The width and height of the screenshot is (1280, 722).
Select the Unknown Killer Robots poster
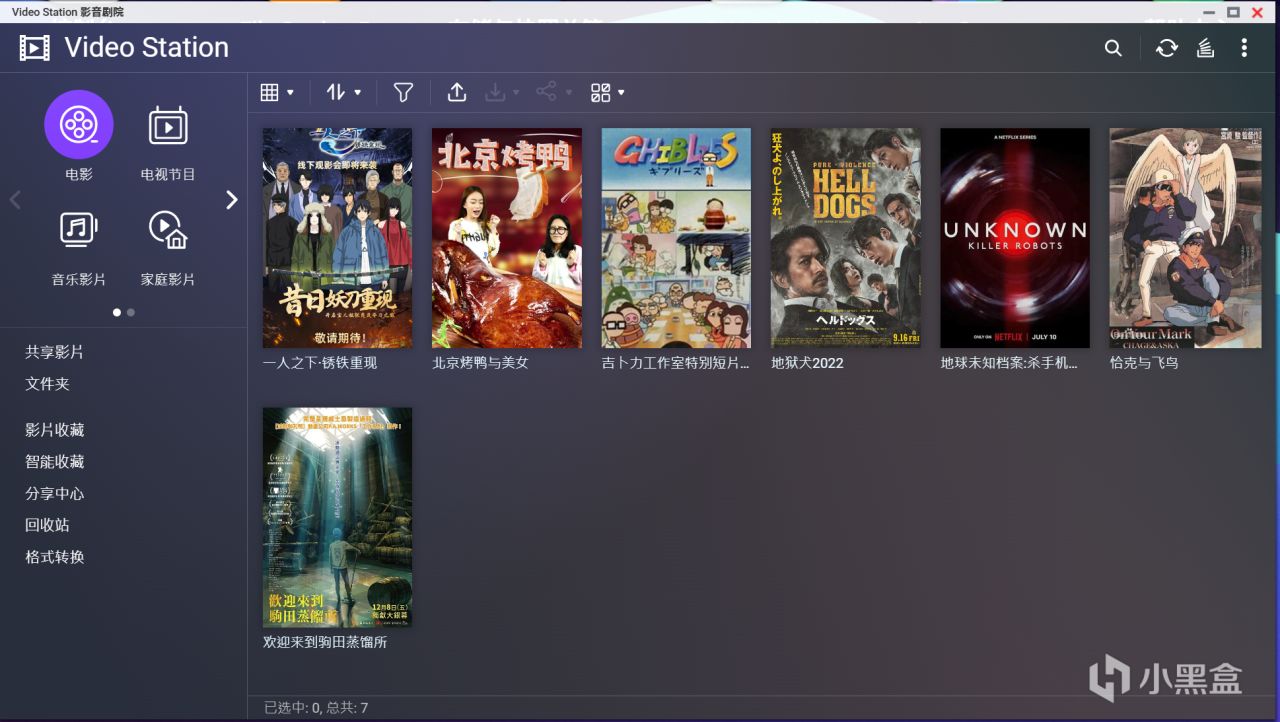click(1015, 238)
